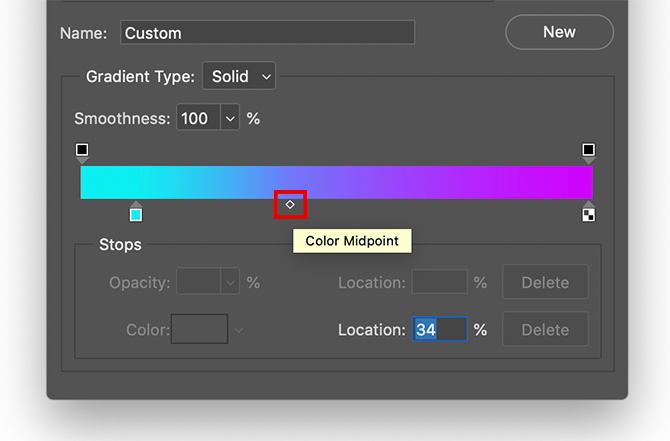Expand the Smoothness percentage dropdown
The width and height of the screenshot is (670, 441).
pos(231,119)
